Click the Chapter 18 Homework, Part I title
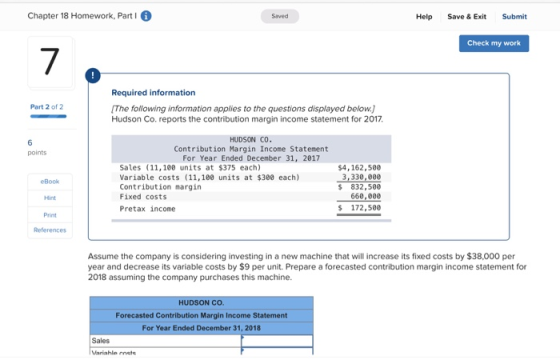Viewport: 560px width, 360px height. pyautogui.click(x=82, y=16)
